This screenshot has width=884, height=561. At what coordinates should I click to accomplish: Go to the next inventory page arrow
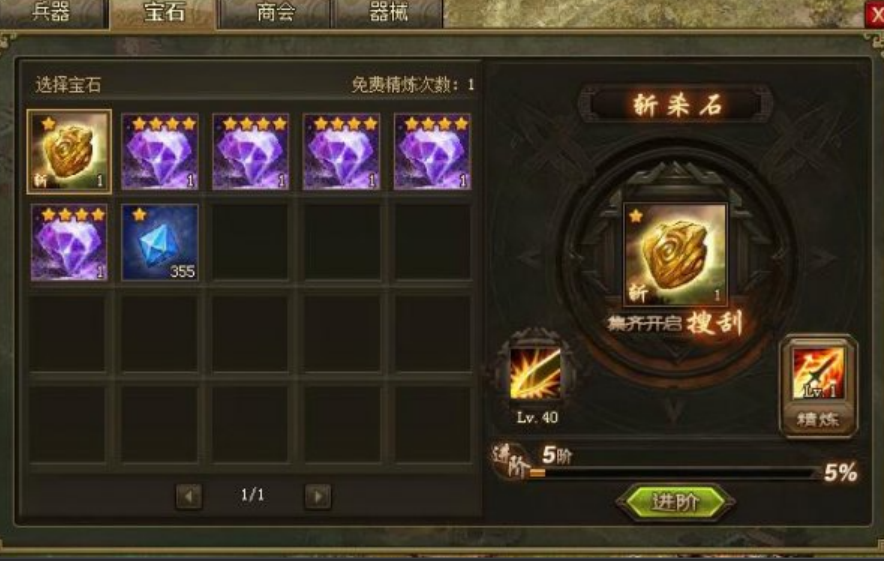pos(317,496)
